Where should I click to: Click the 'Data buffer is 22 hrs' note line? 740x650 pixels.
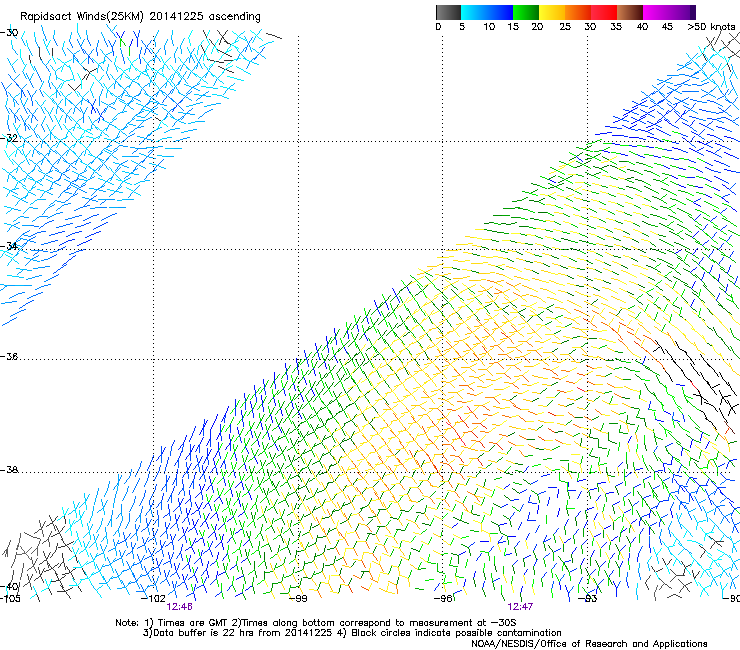tap(352, 633)
